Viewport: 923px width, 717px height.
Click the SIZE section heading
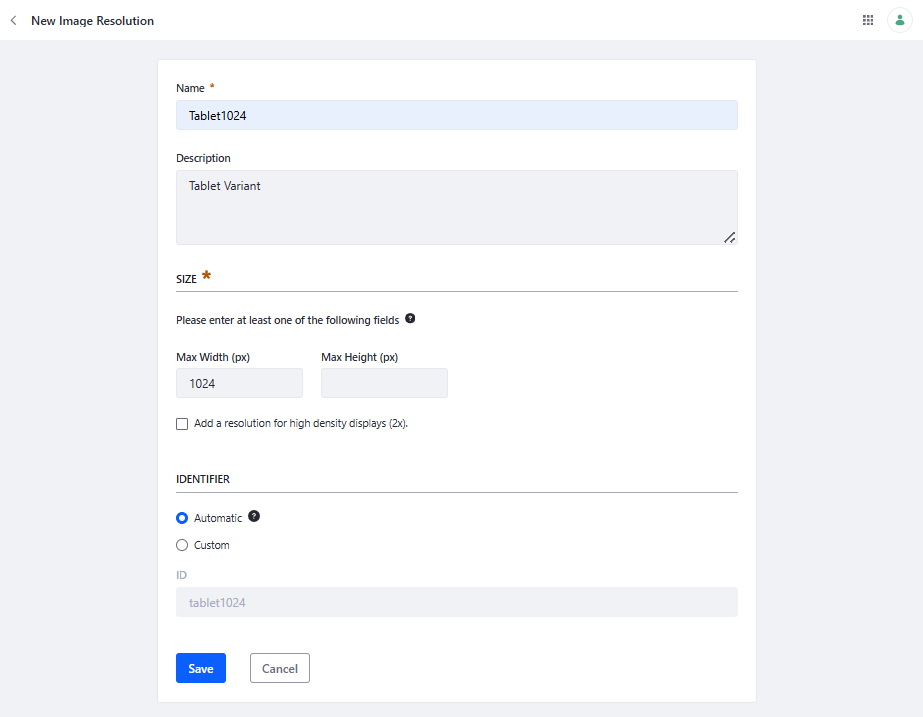tap(186, 278)
